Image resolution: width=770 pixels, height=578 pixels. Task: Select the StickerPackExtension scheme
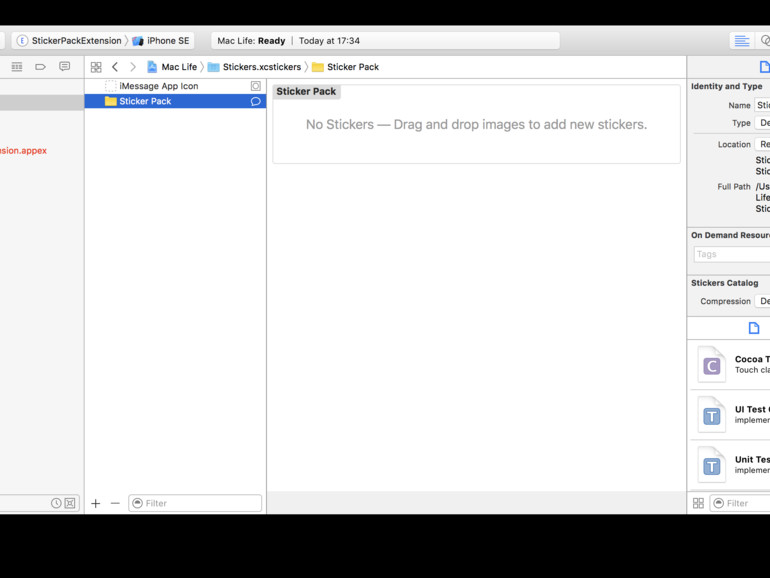[69, 41]
